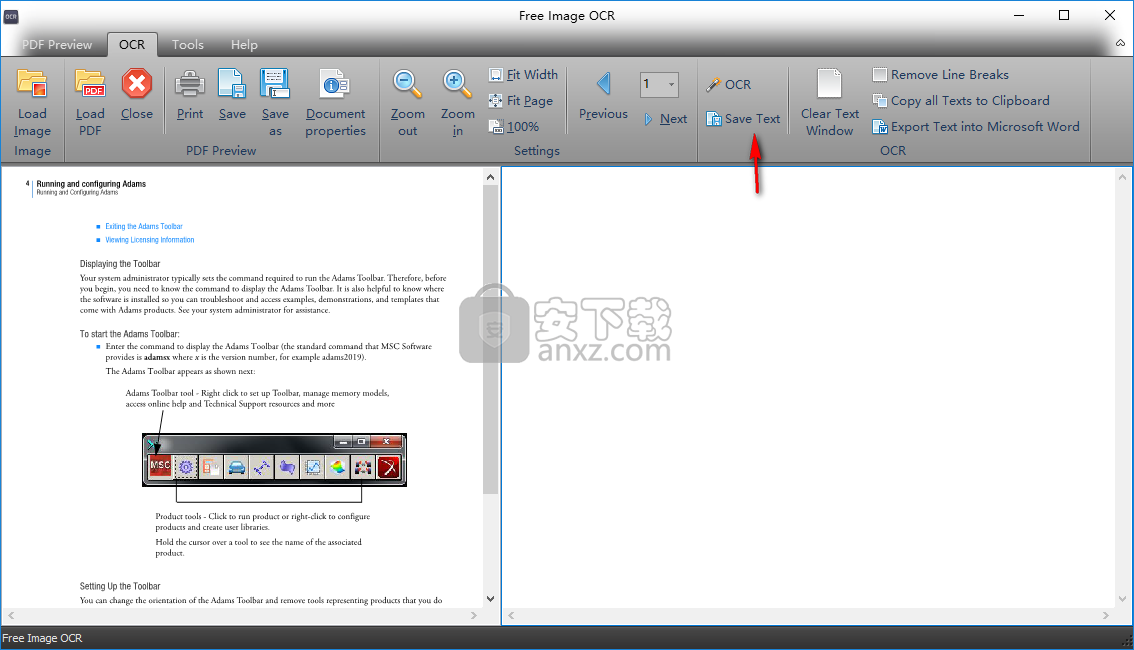This screenshot has width=1134, height=650.
Task: Toggle the Remove Line Breaks checkbox
Action: [879, 74]
